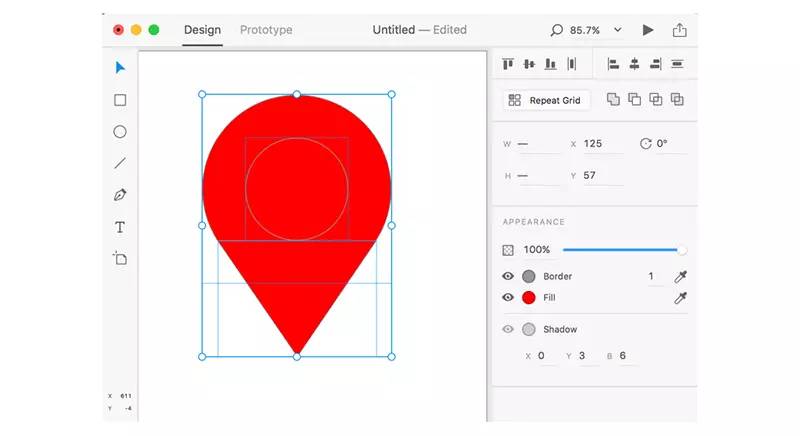Toggle Fill visibility eye
Image resolution: width=800 pixels, height=436 pixels.
508,297
